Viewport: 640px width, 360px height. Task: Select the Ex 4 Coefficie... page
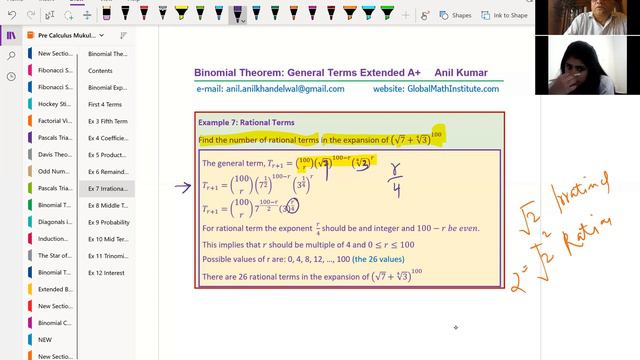coord(107,138)
